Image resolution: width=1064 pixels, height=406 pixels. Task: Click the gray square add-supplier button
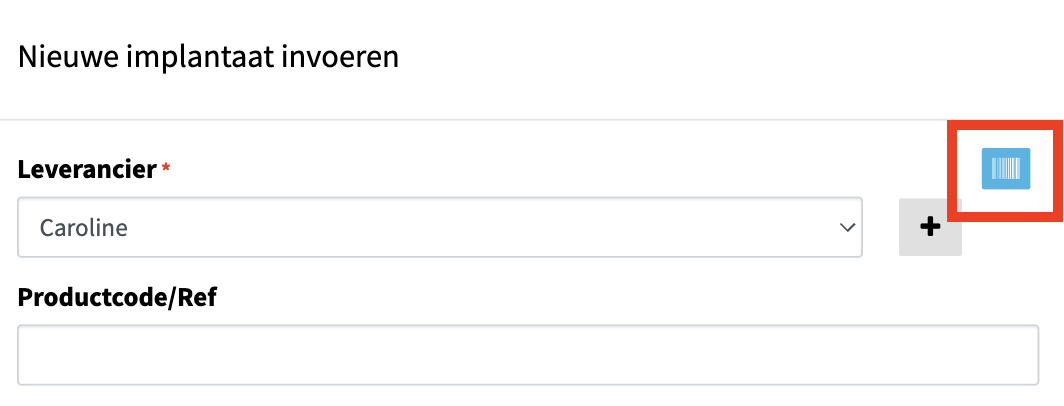point(930,227)
